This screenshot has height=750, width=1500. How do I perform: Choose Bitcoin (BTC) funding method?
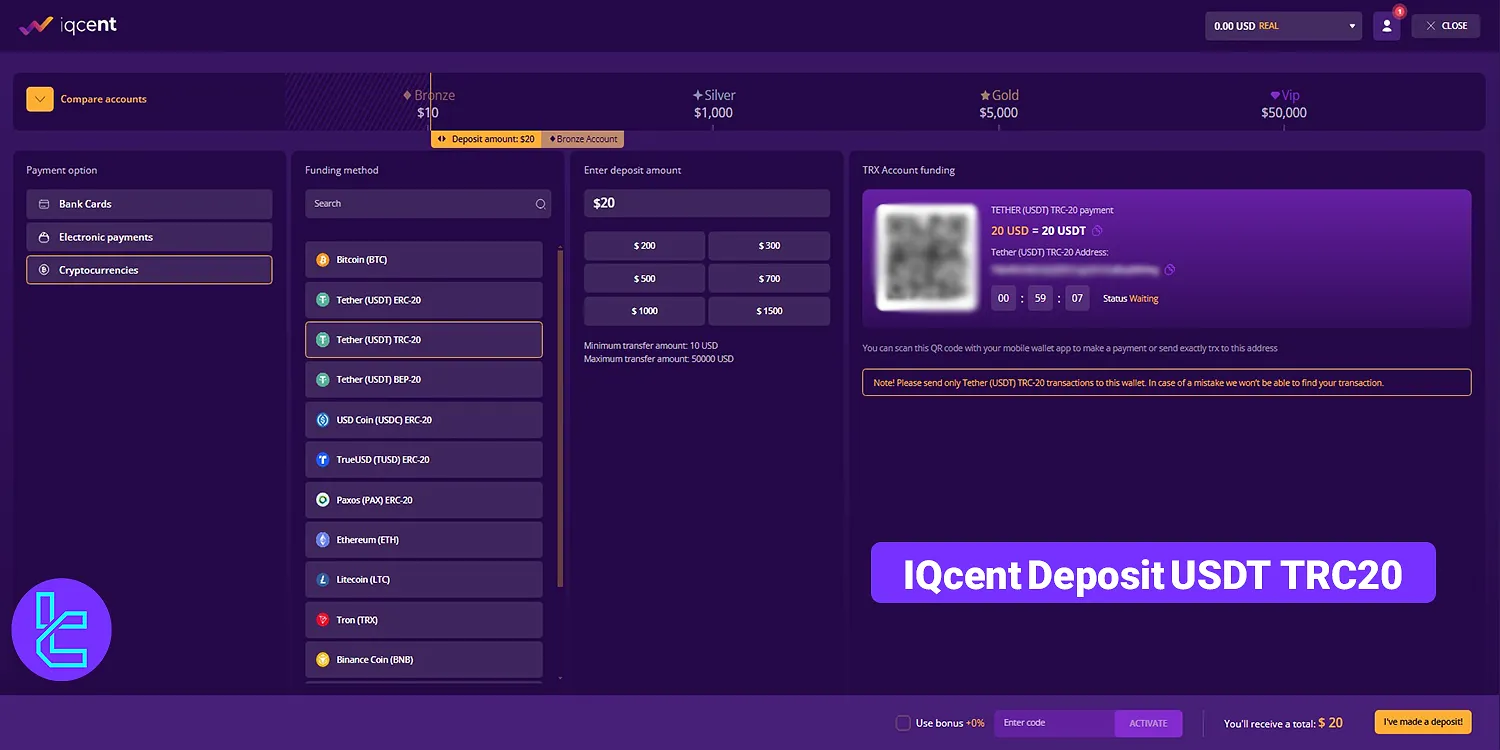[x=424, y=260]
